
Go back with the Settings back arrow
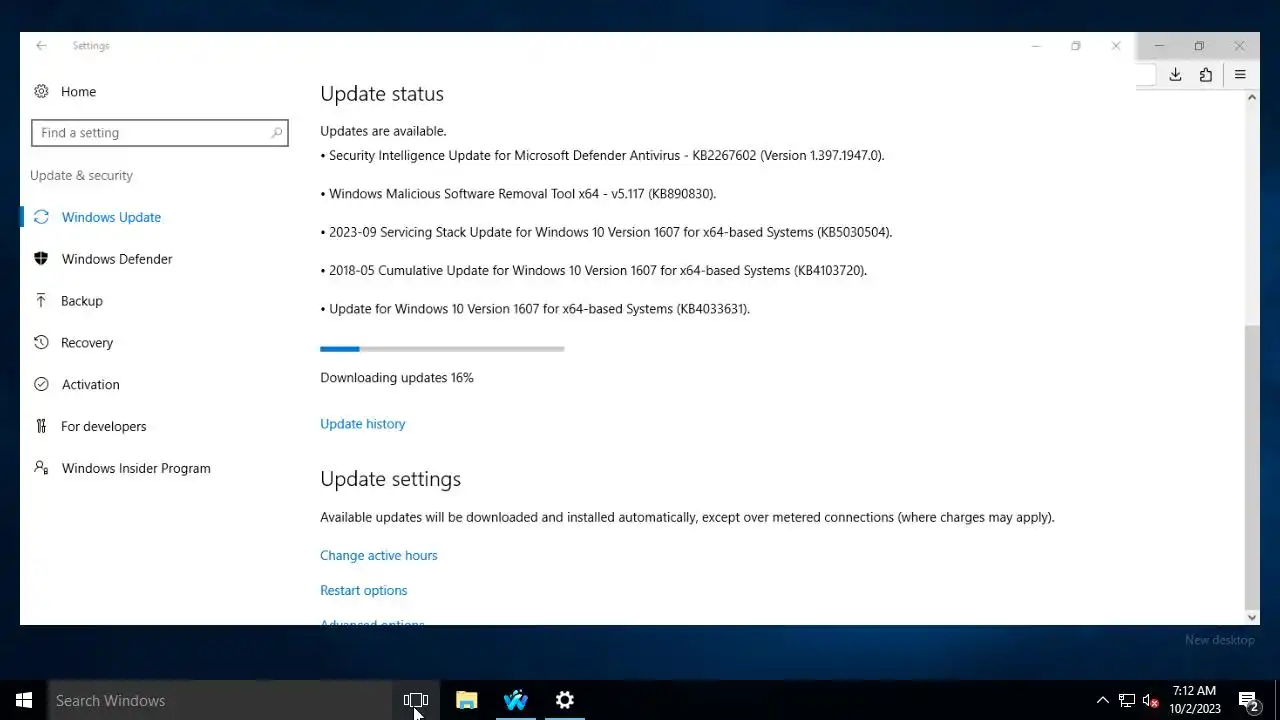point(41,46)
